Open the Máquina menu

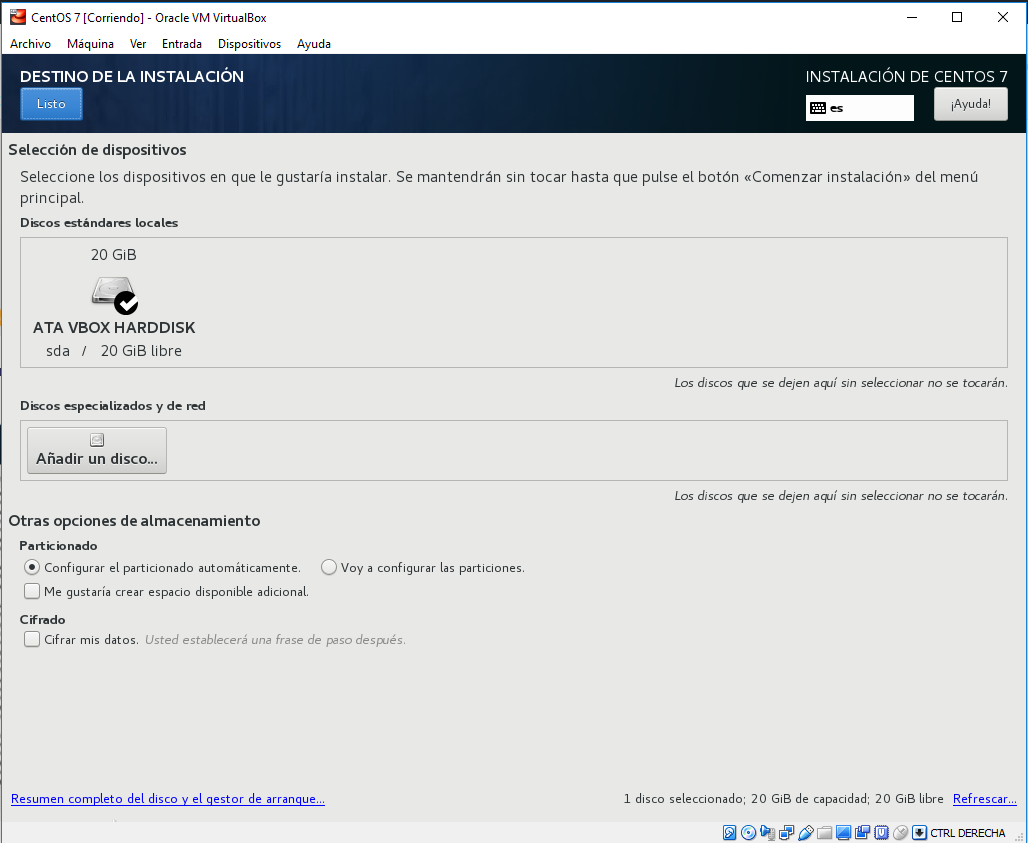click(x=90, y=44)
